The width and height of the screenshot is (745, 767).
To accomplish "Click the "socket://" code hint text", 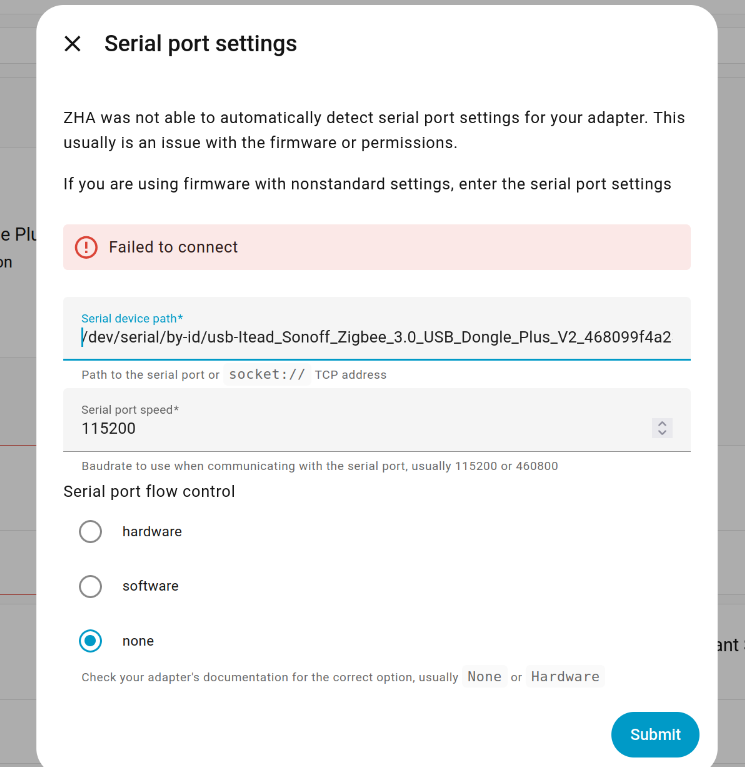I will pos(267,374).
